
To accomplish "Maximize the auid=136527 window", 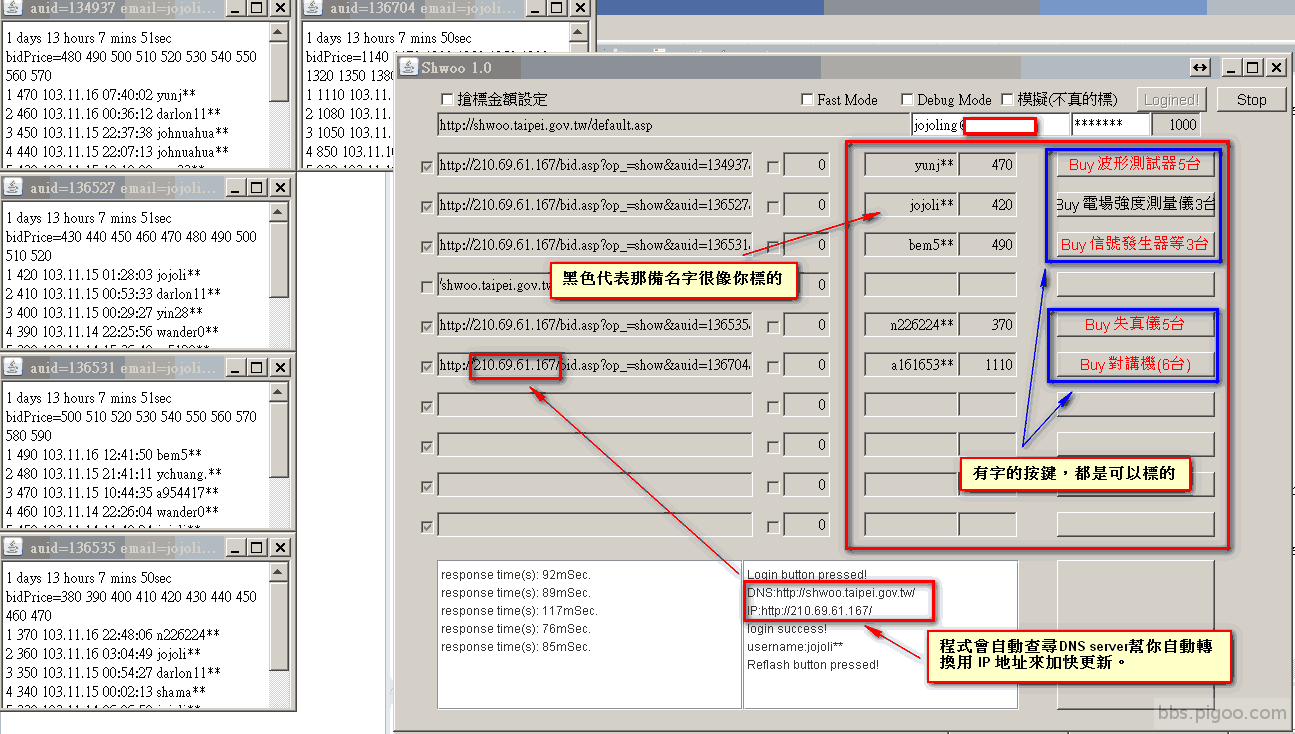I will coord(256,187).
